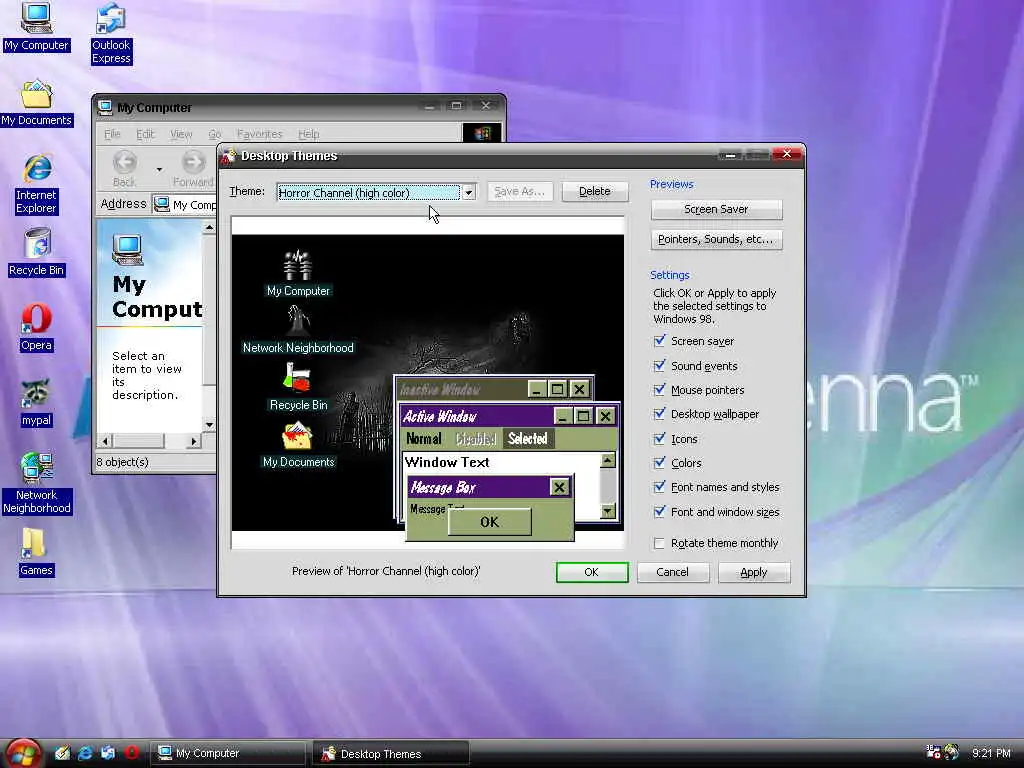Launch Opera from quick launch bar

point(131,753)
